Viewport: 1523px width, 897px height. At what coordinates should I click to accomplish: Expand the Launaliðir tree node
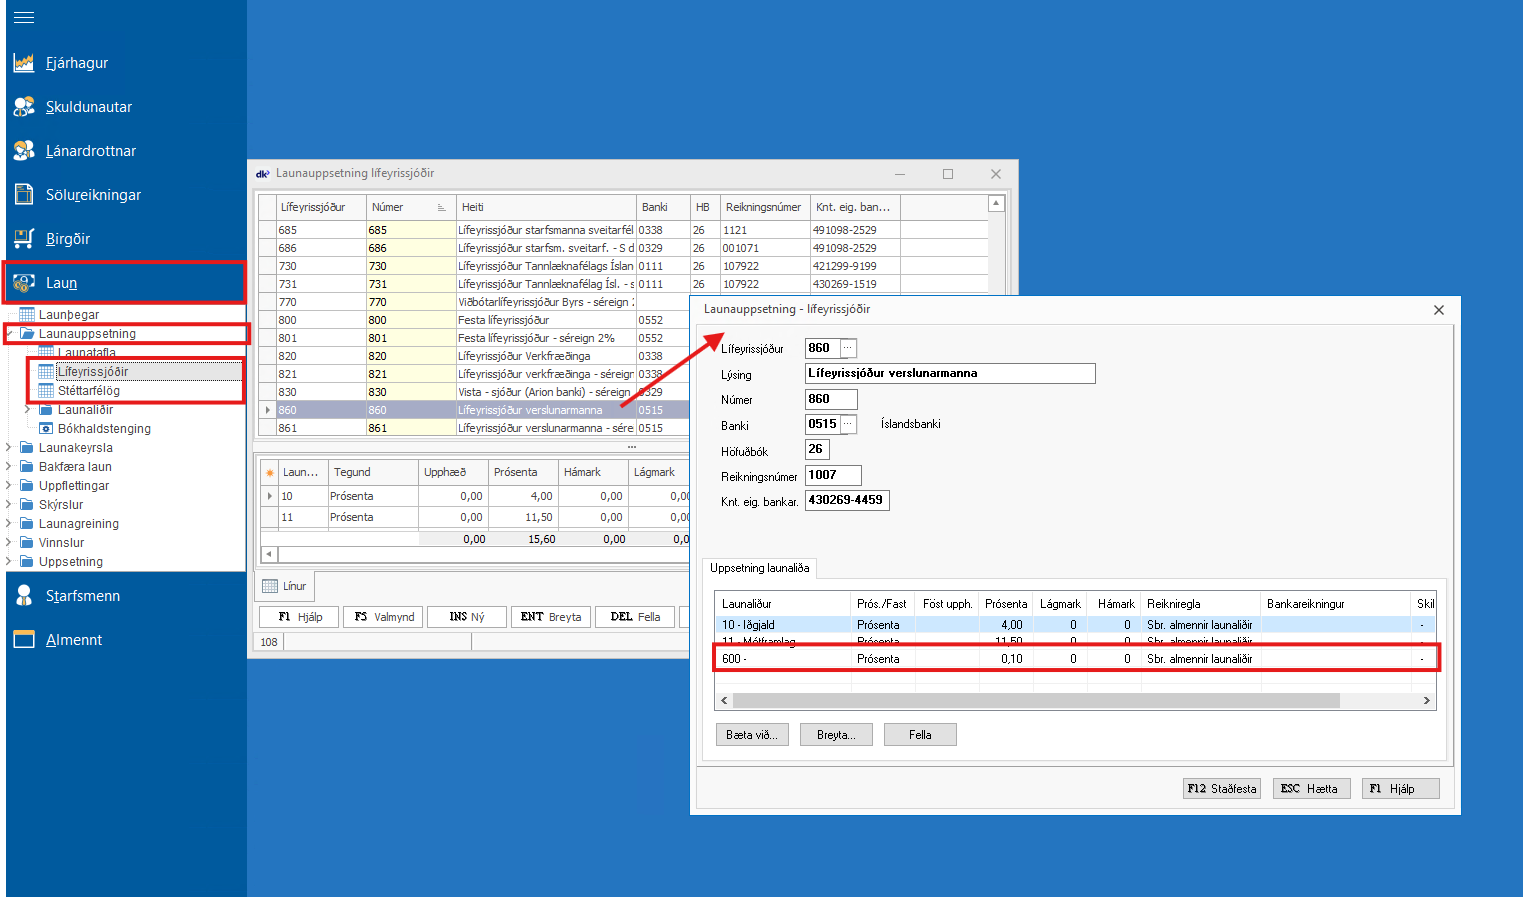(28, 410)
